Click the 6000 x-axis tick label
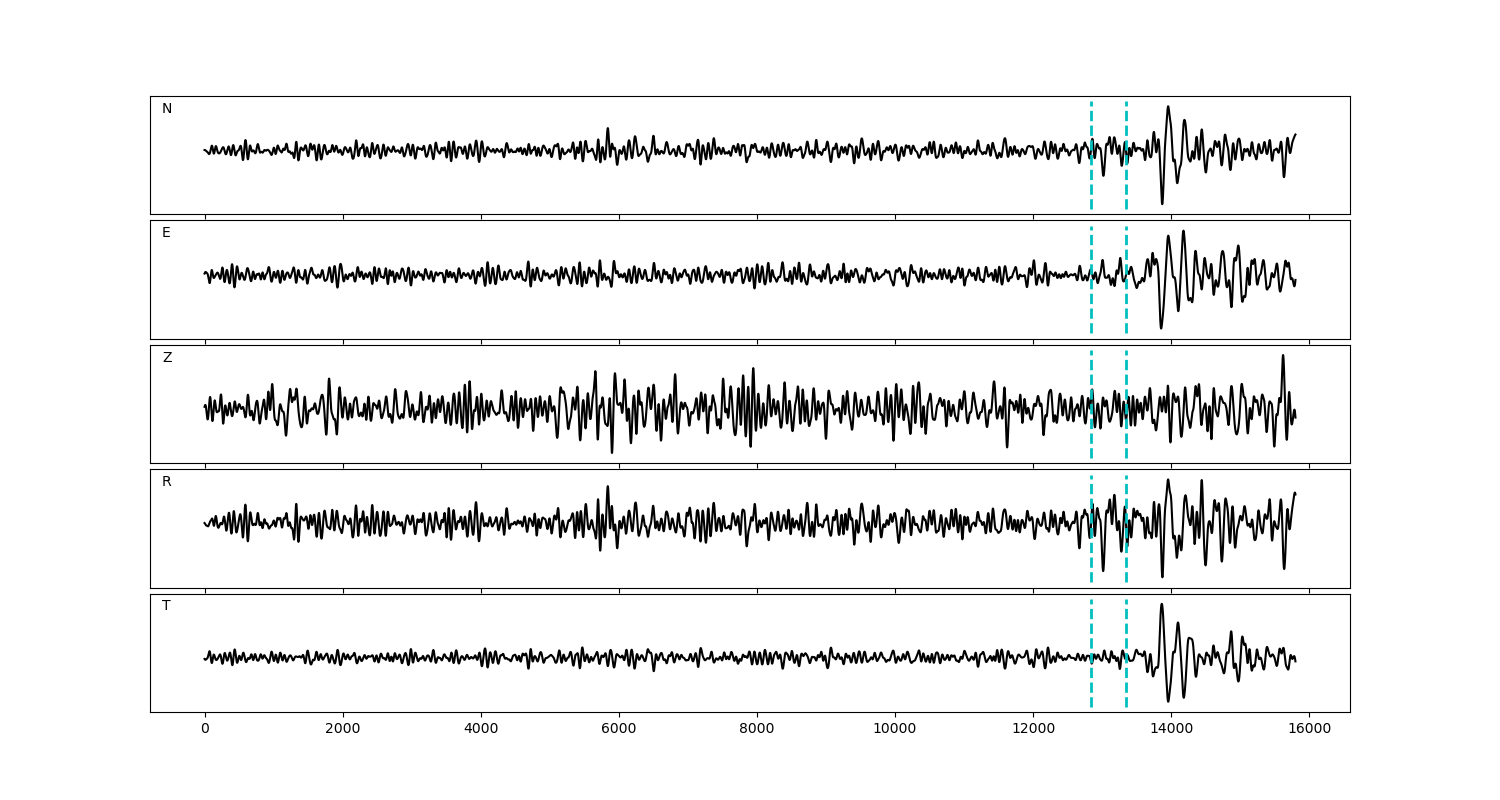 (619, 730)
